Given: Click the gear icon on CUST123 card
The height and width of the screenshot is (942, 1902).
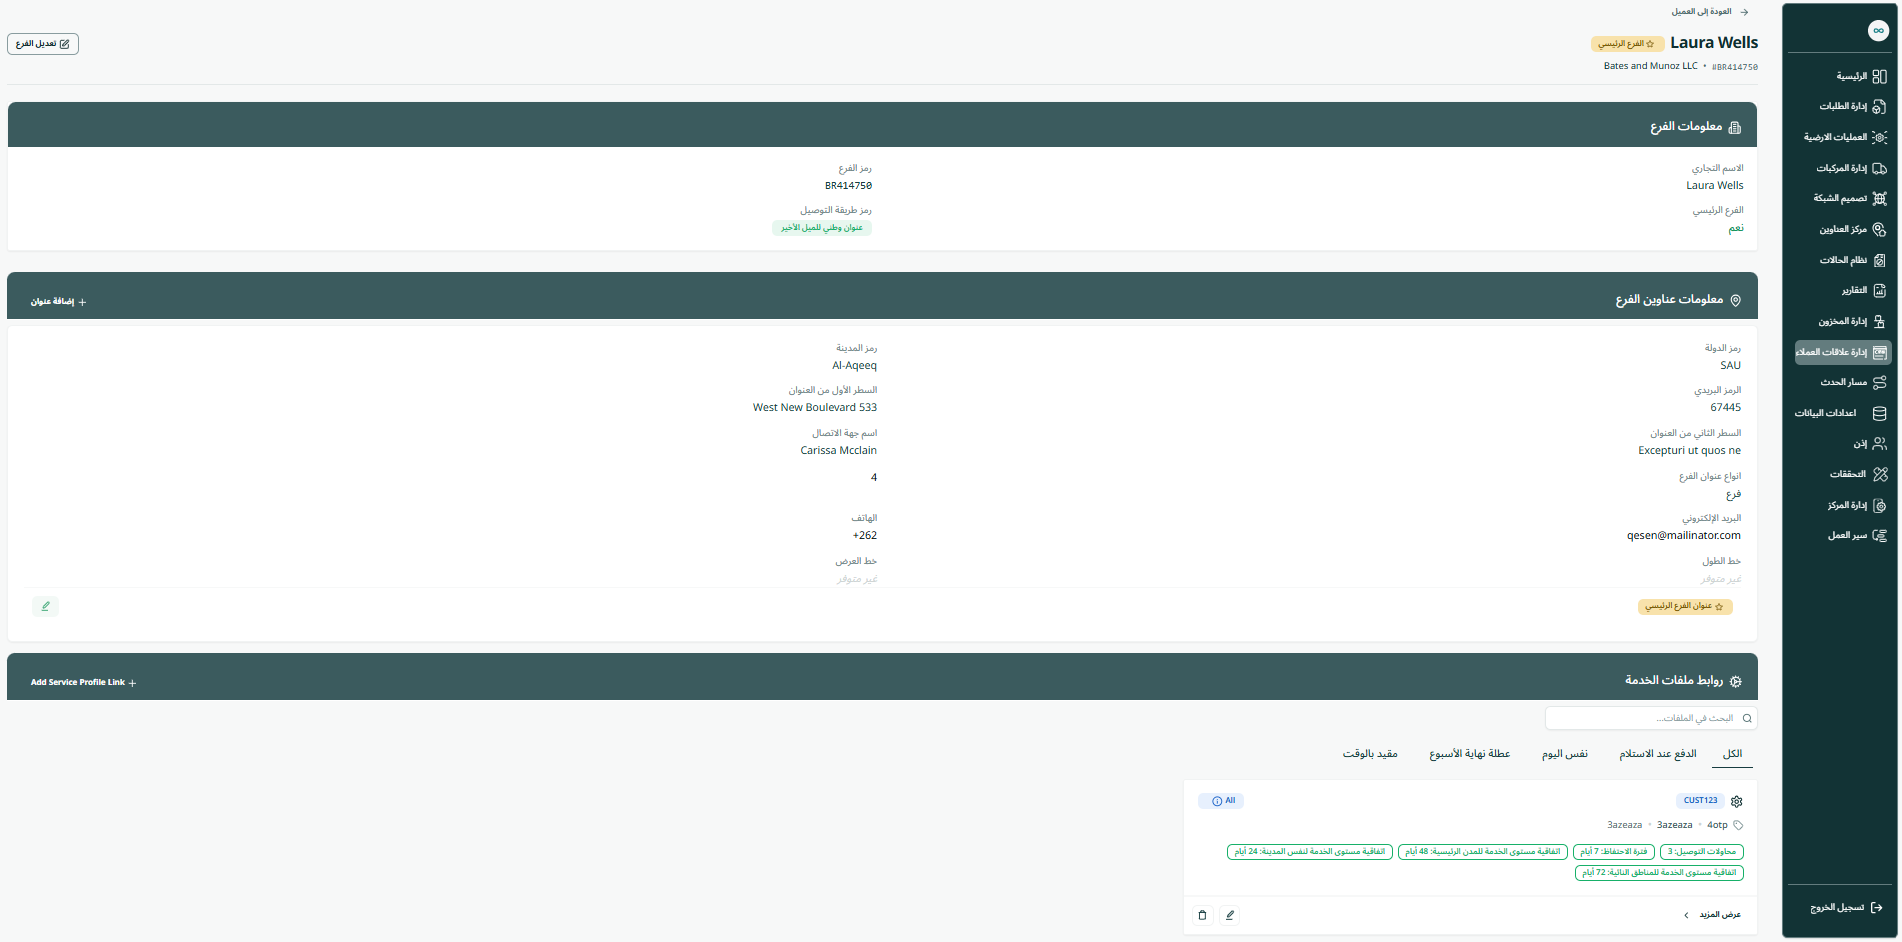Looking at the screenshot, I should pyautogui.click(x=1737, y=801).
